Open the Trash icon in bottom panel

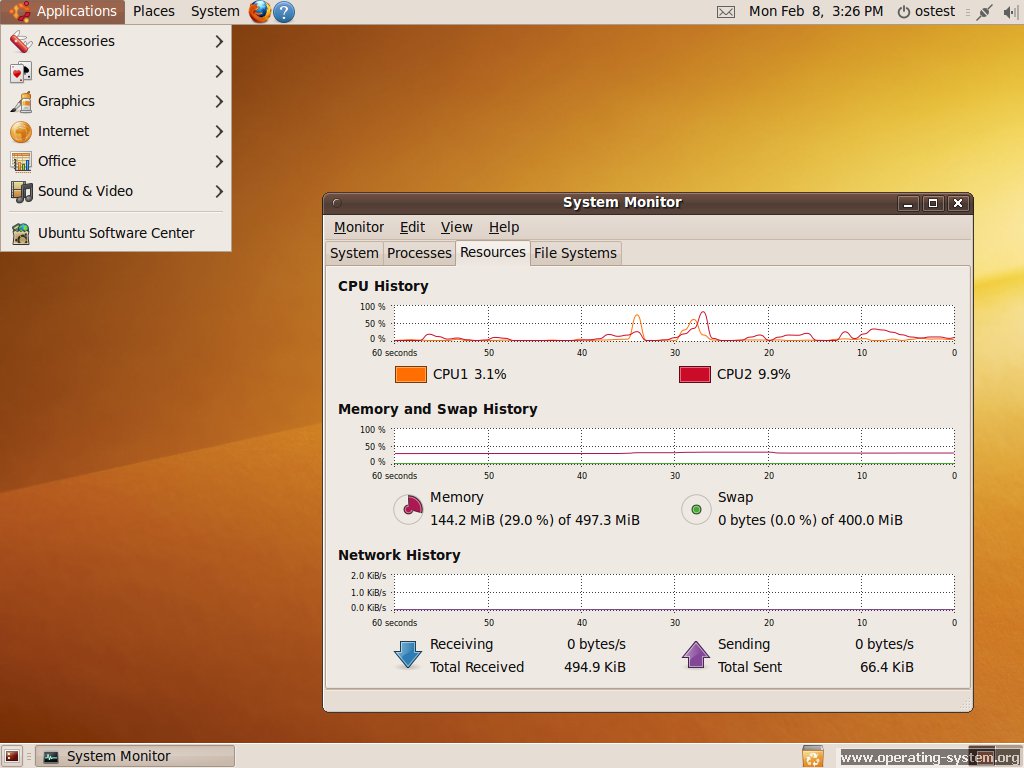pos(813,756)
